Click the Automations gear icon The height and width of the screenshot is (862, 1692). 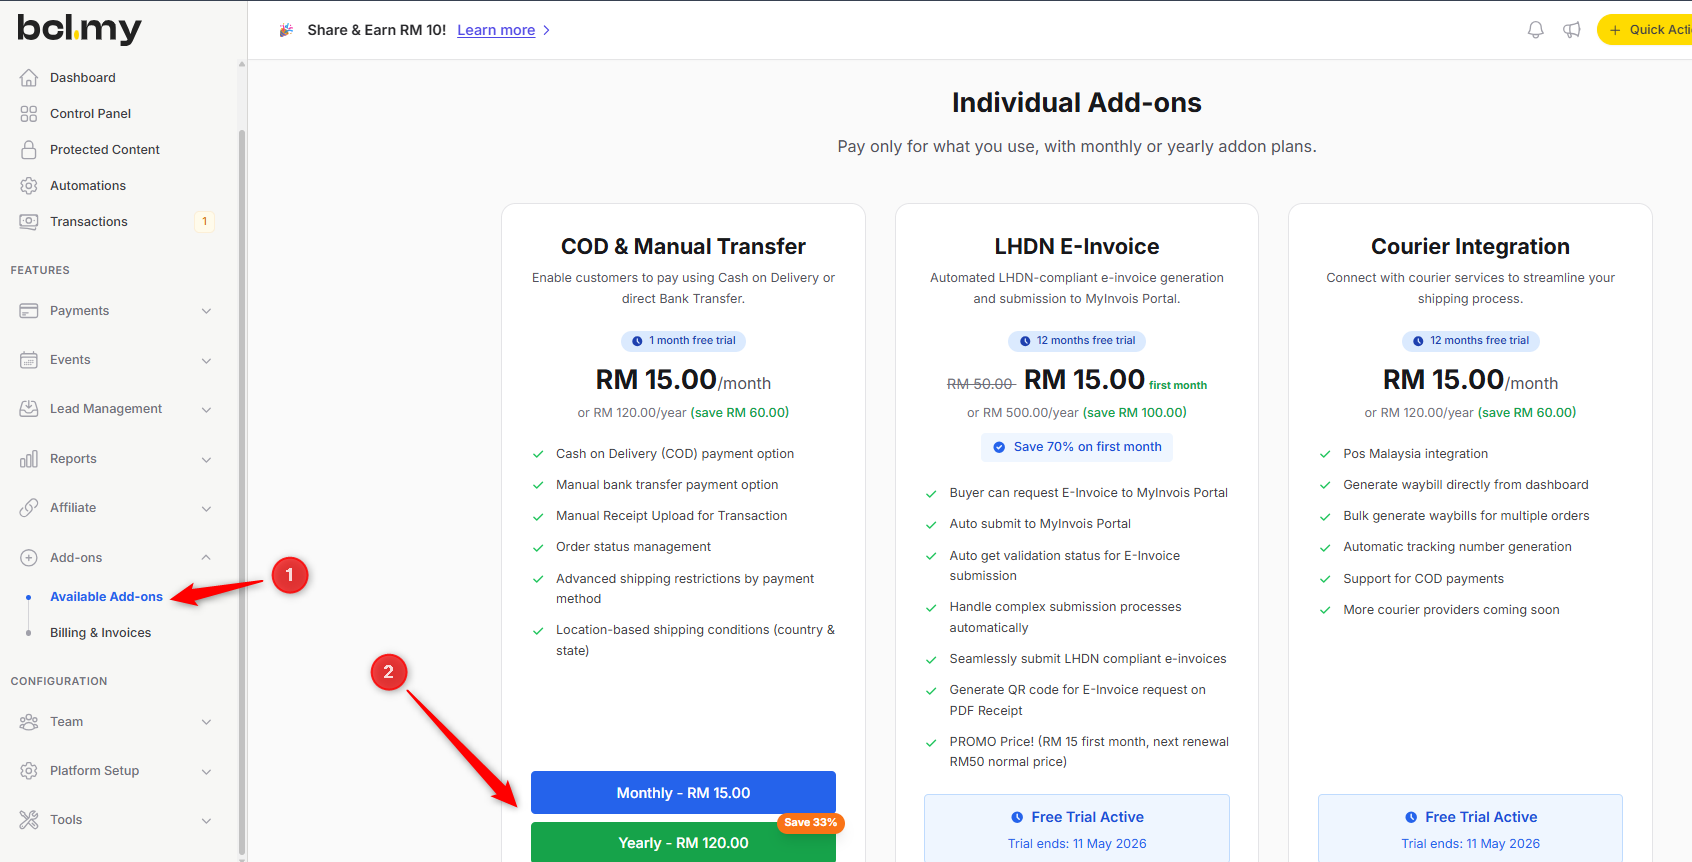point(29,186)
